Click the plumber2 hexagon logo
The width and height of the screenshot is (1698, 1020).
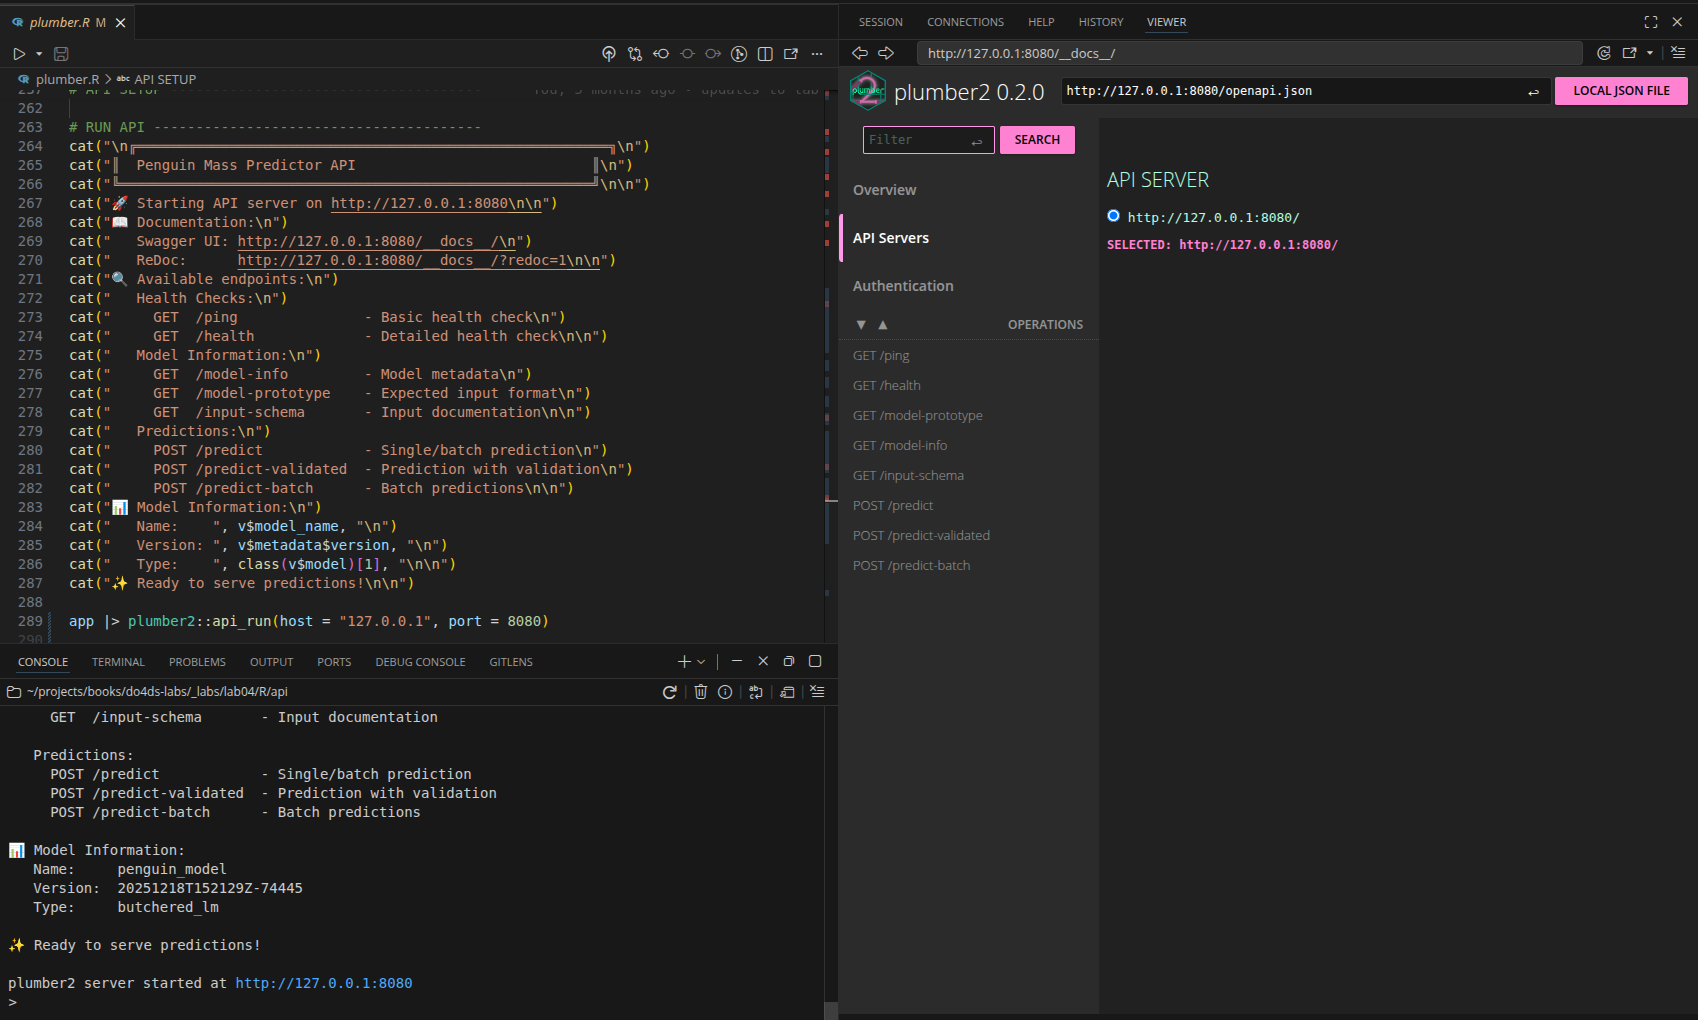pyautogui.click(x=867, y=91)
